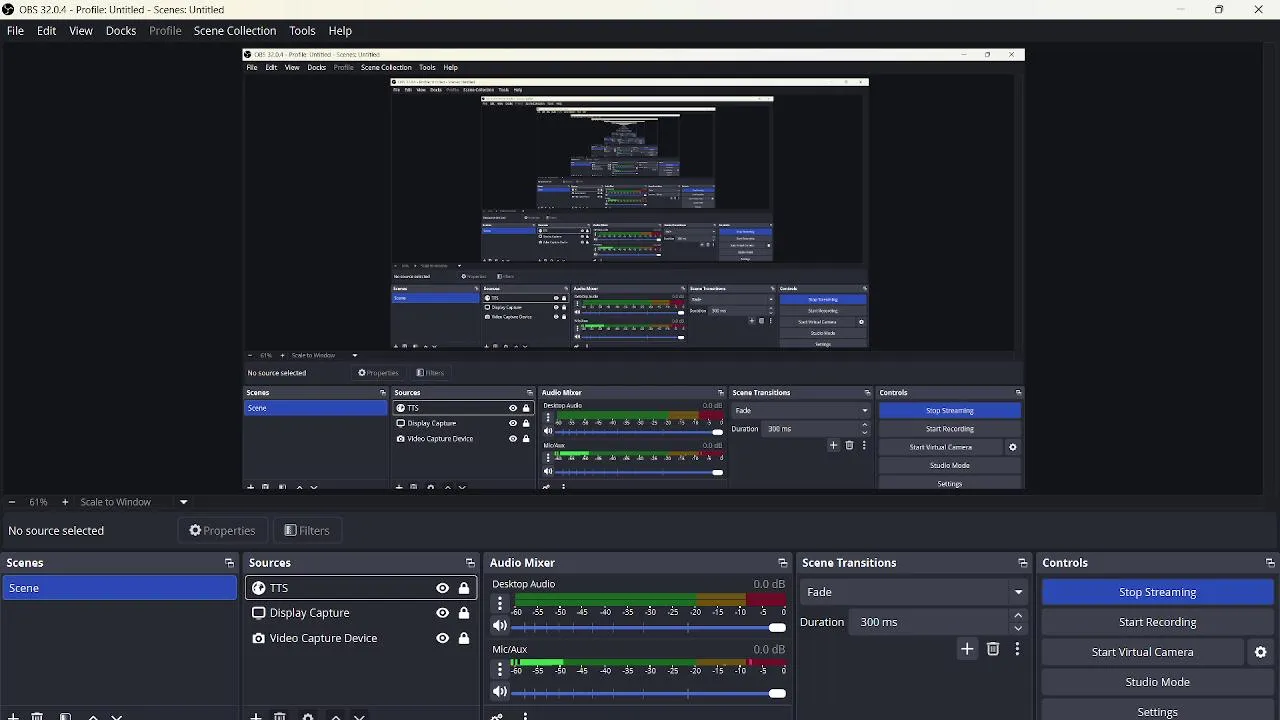Screen dimensions: 1280x720
Task: Remove transition using trash icon
Action: pos(993,649)
